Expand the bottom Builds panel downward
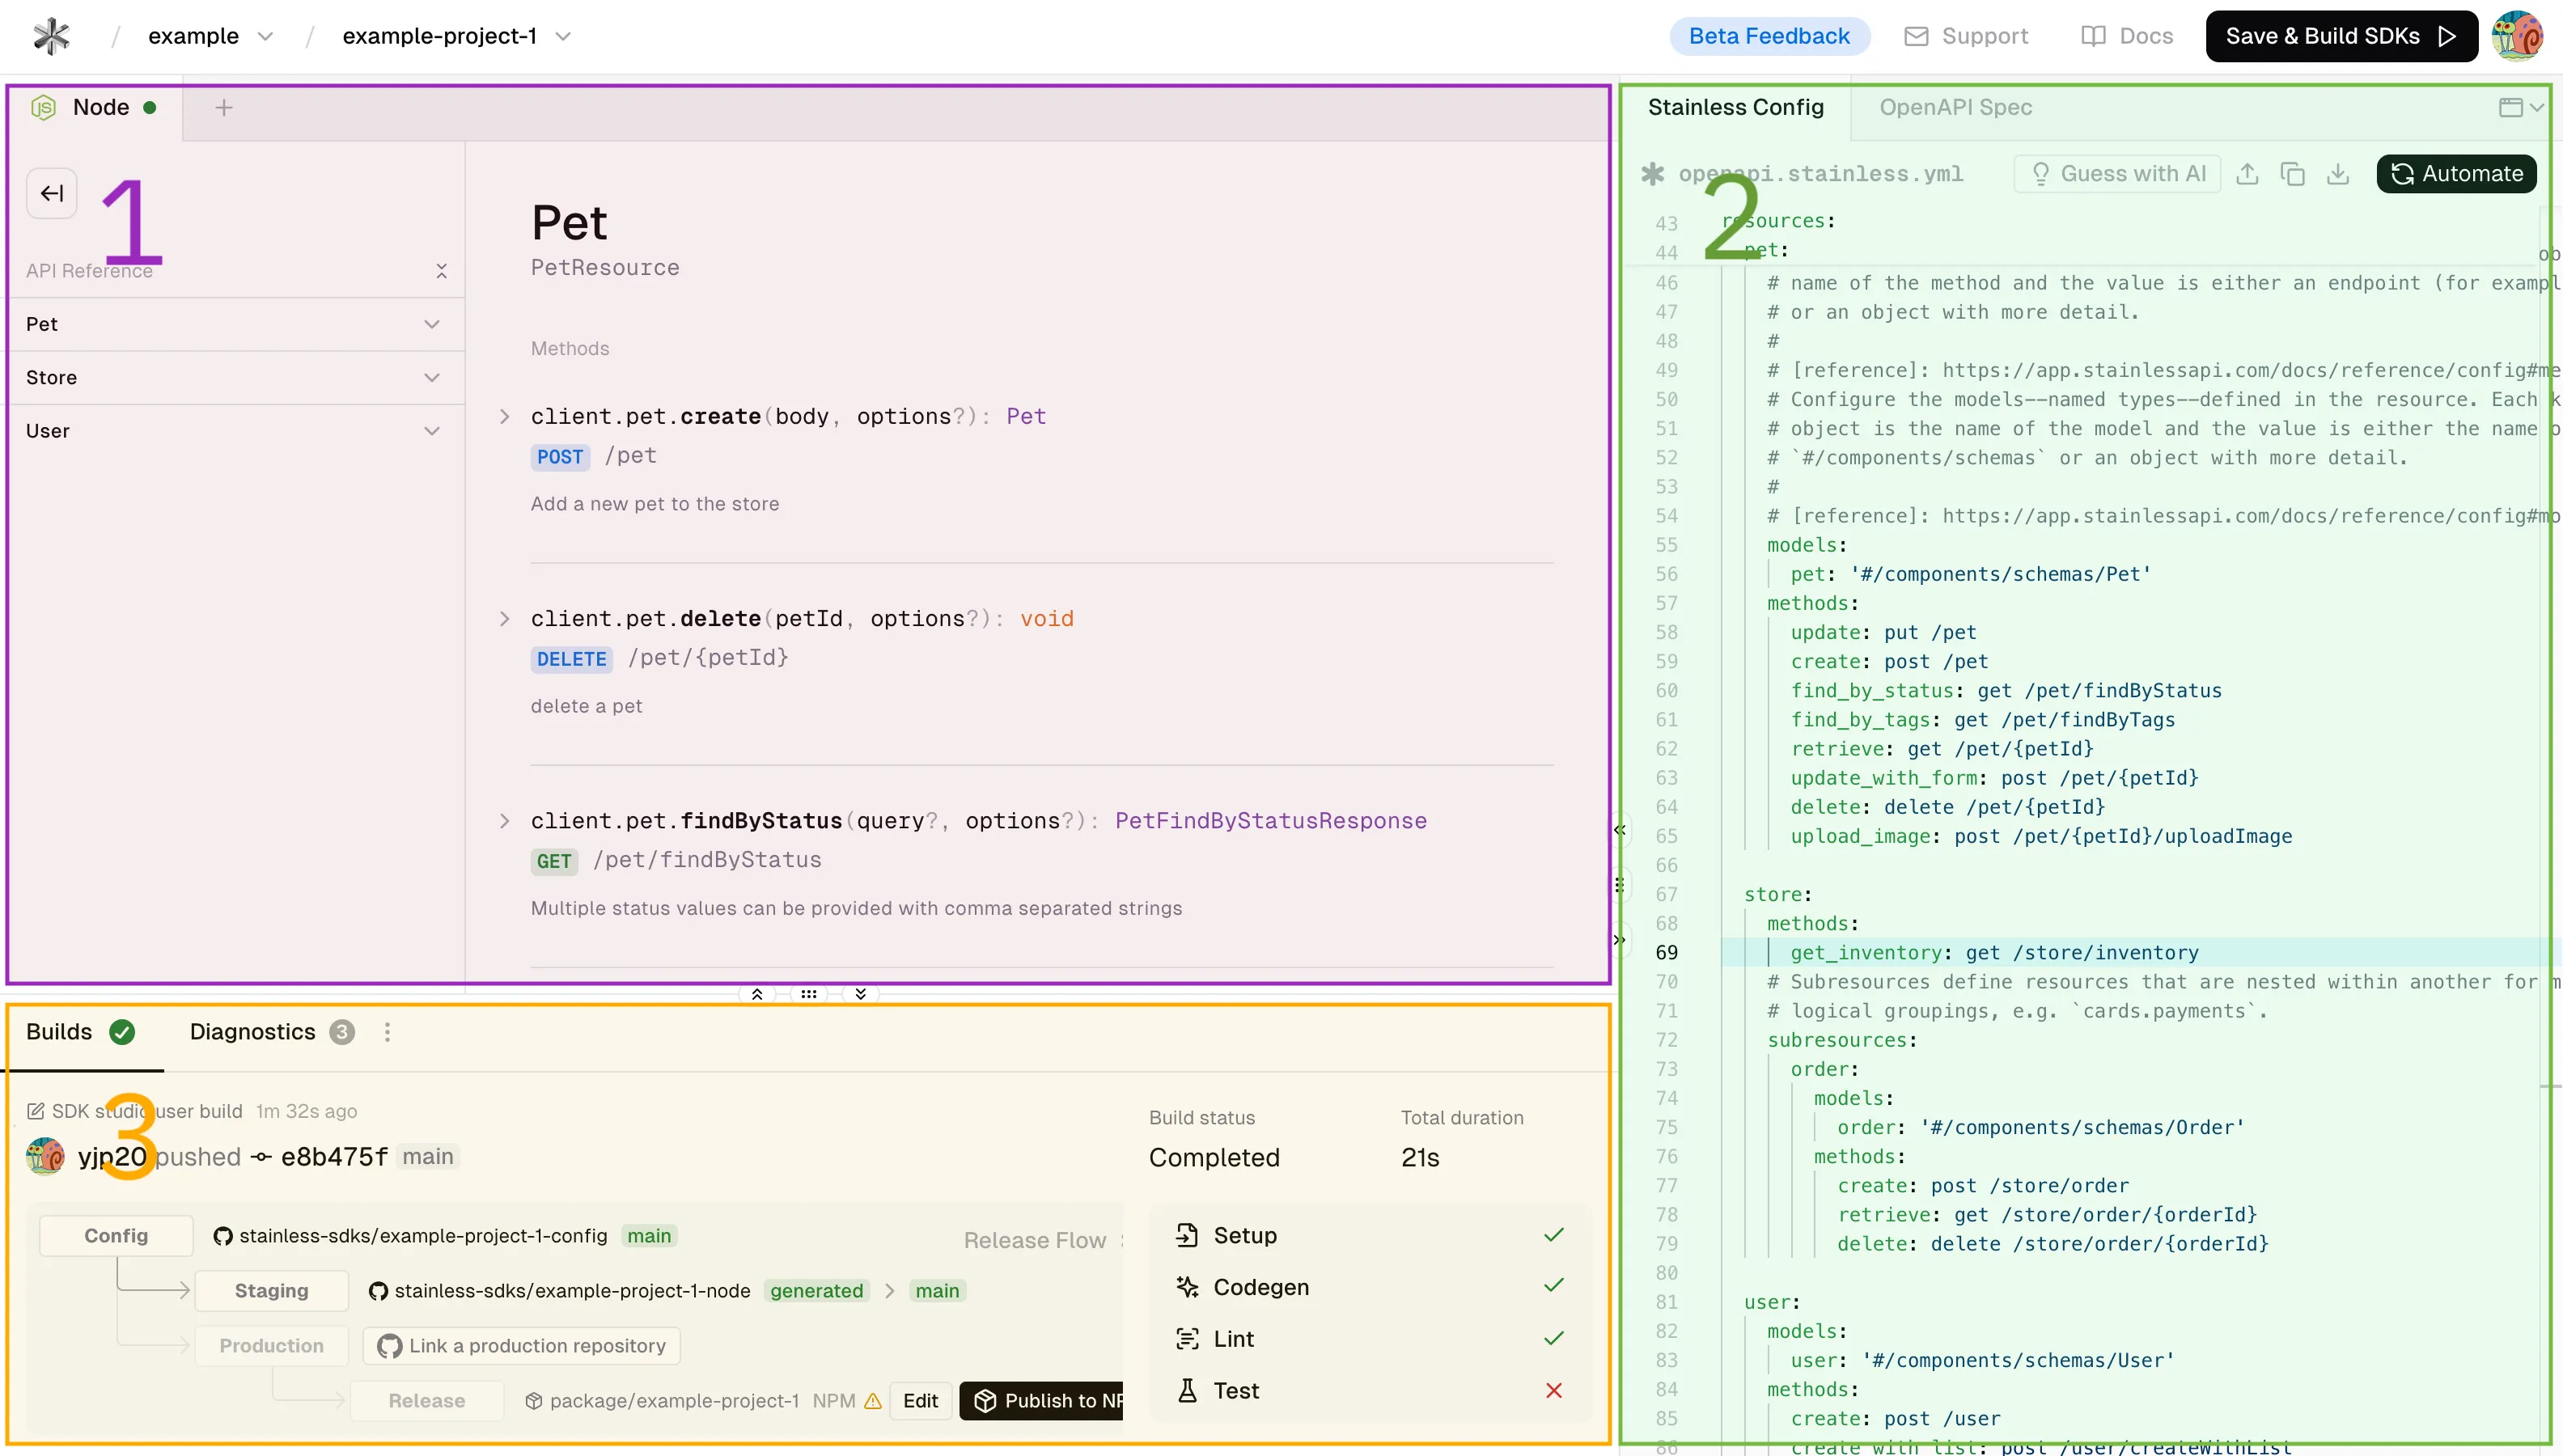The height and width of the screenshot is (1456, 2563). tap(860, 993)
